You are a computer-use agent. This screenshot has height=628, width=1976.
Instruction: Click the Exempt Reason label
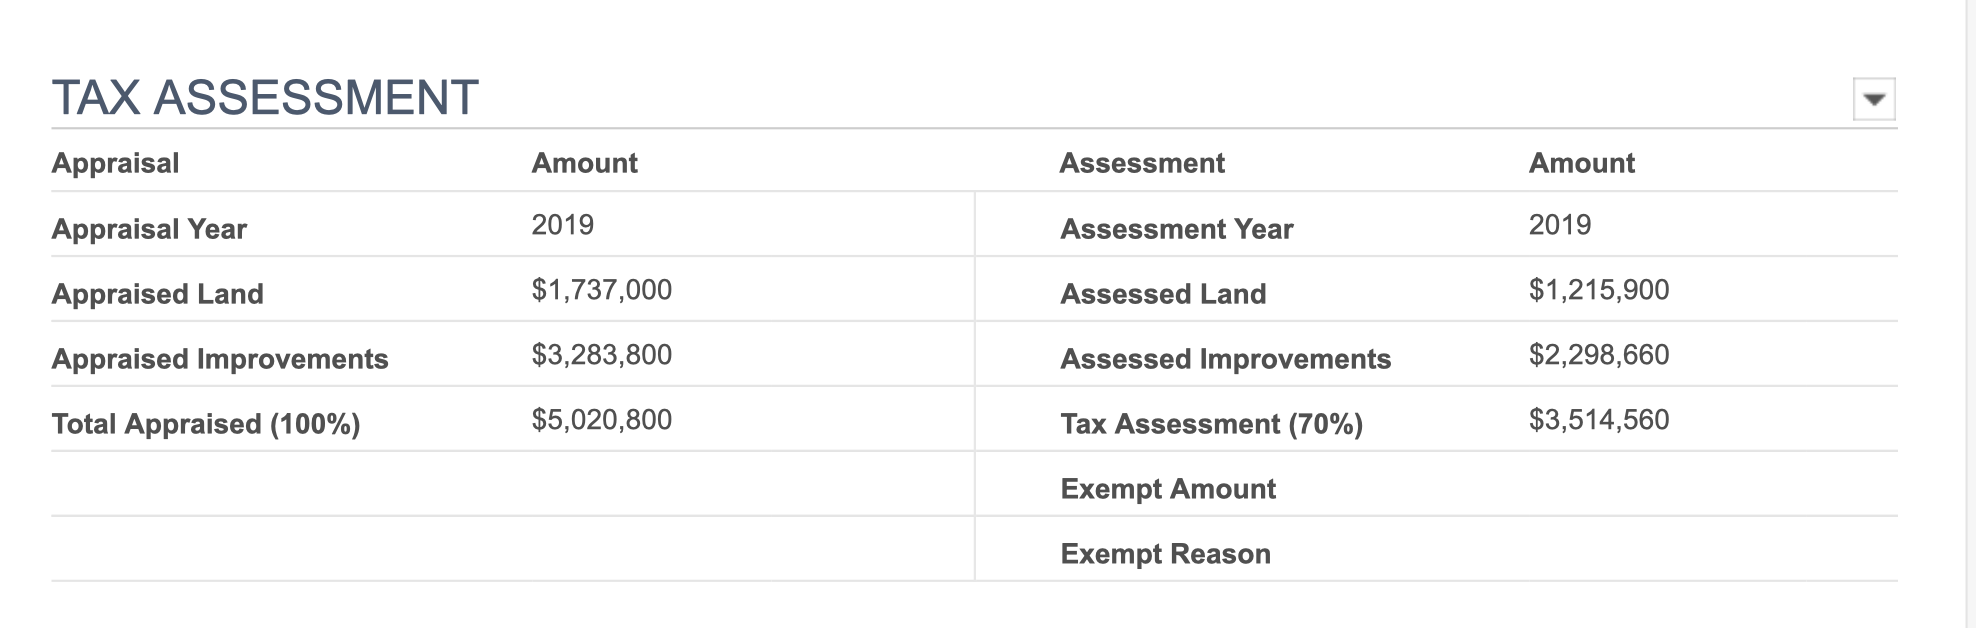click(x=1166, y=554)
